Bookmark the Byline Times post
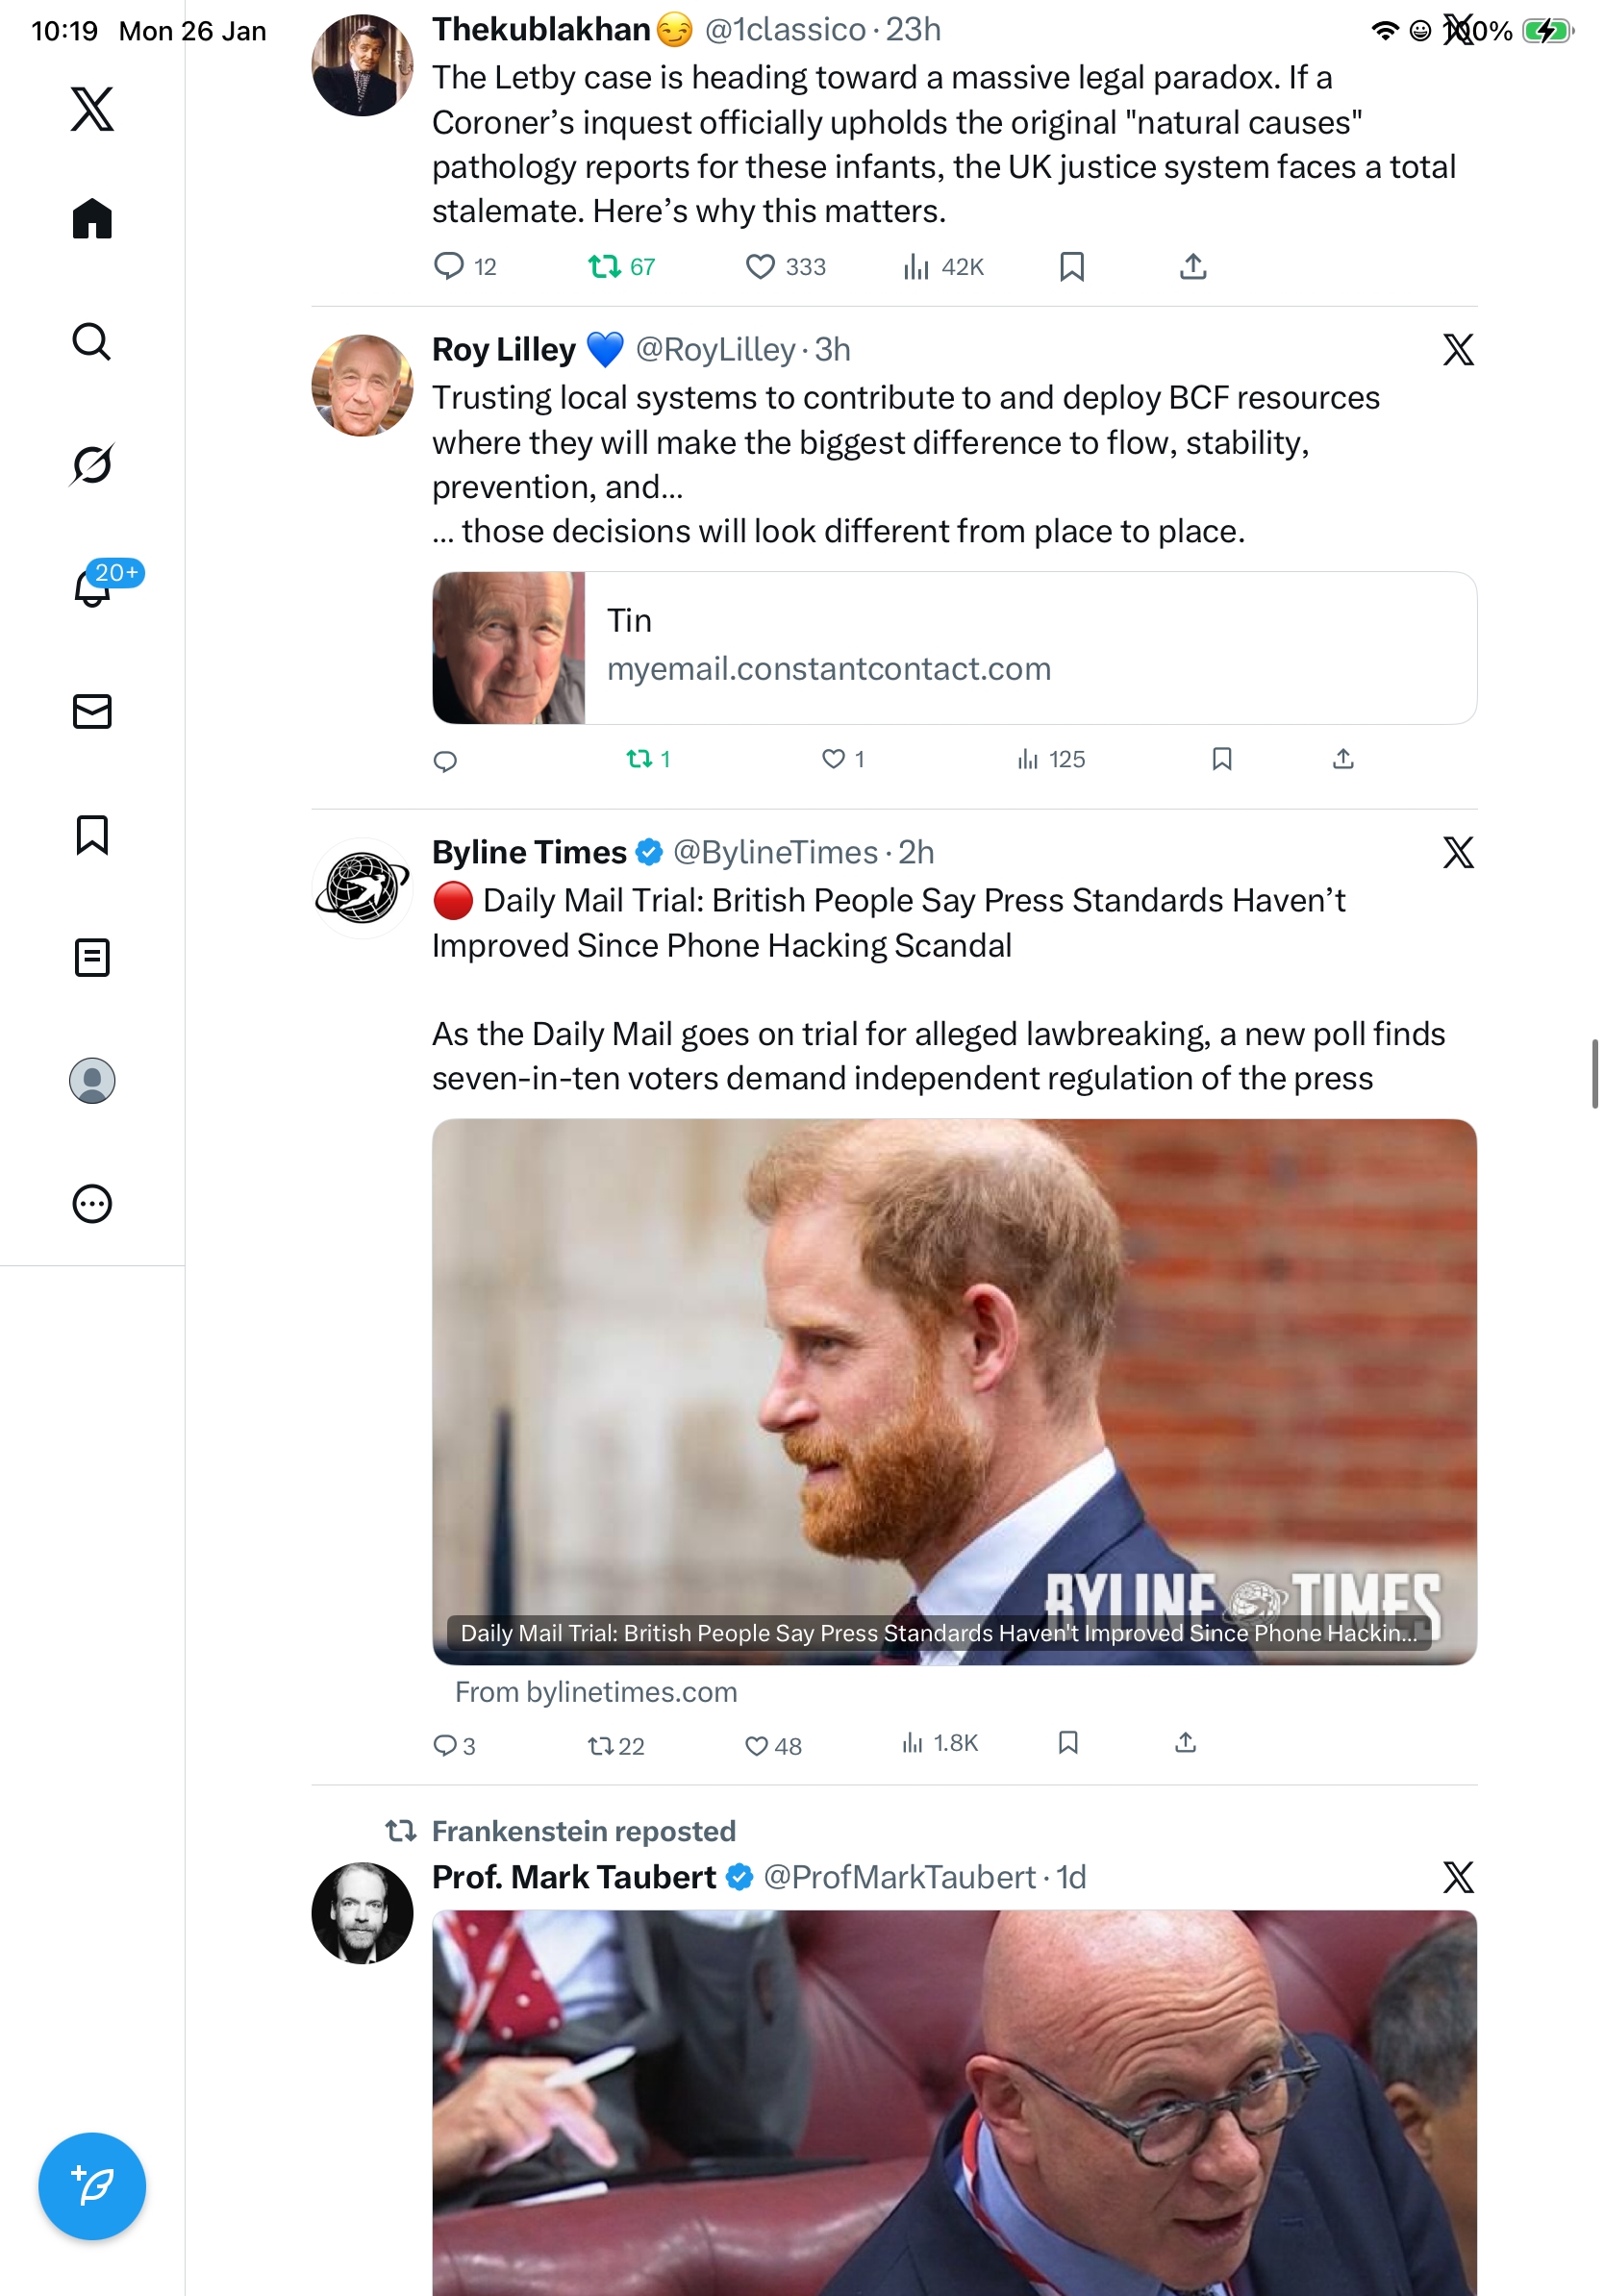The width and height of the screenshot is (1604, 2296). [1068, 1743]
